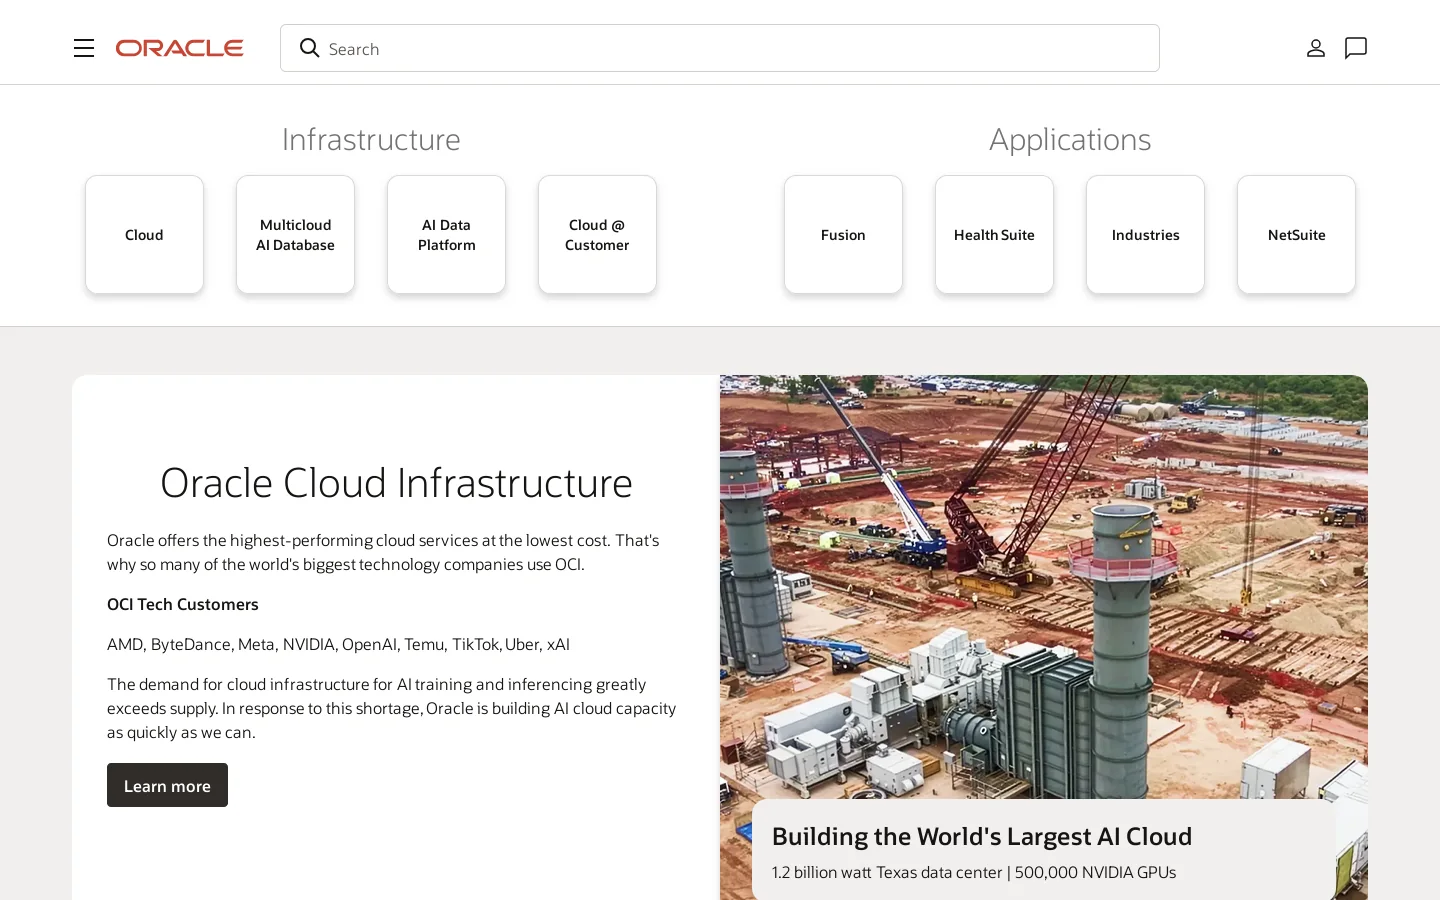Click the Infrastructure section heading
The width and height of the screenshot is (1440, 900).
pos(371,139)
